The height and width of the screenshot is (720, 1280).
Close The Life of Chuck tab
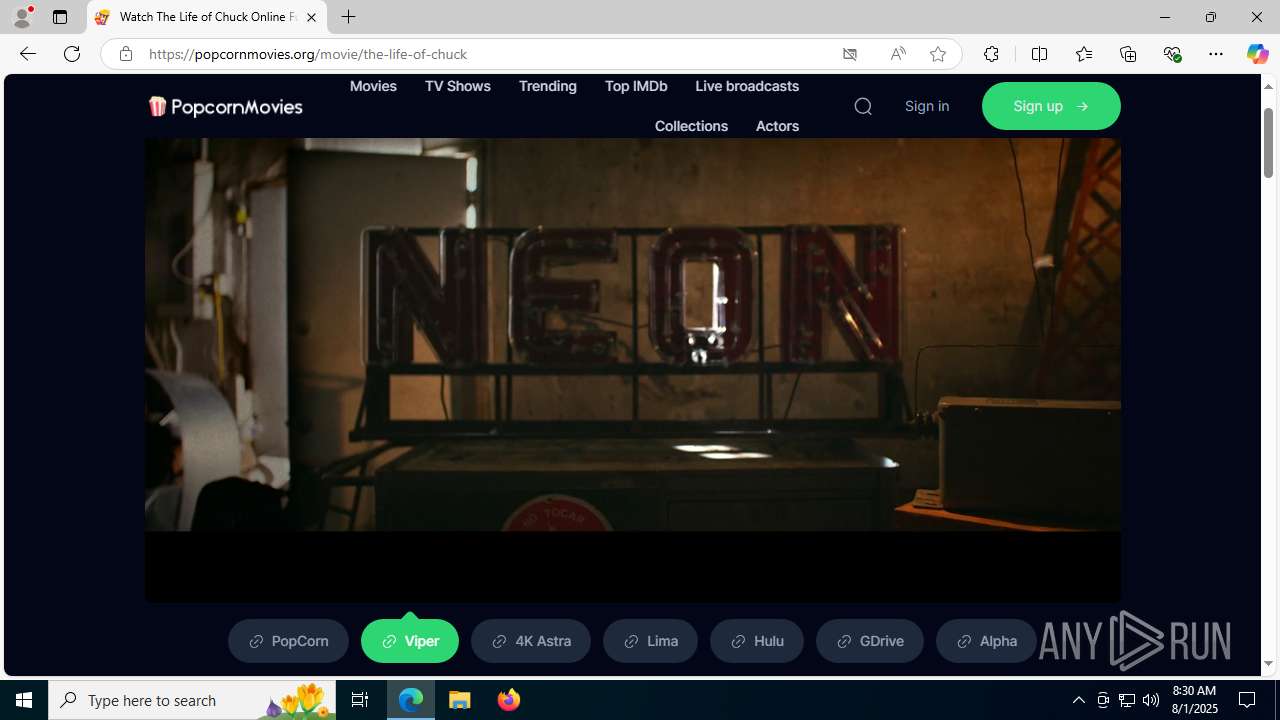pos(311,17)
